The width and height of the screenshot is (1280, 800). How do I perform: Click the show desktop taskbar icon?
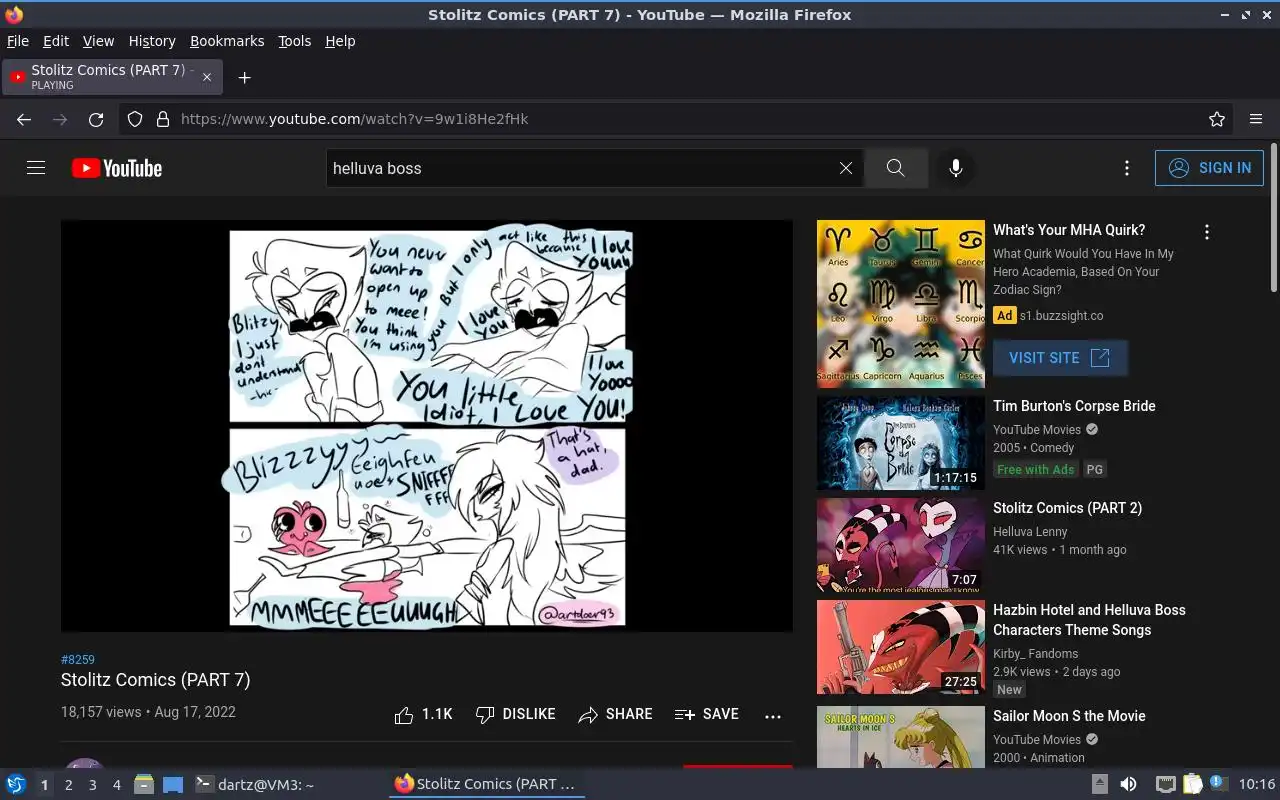173,785
